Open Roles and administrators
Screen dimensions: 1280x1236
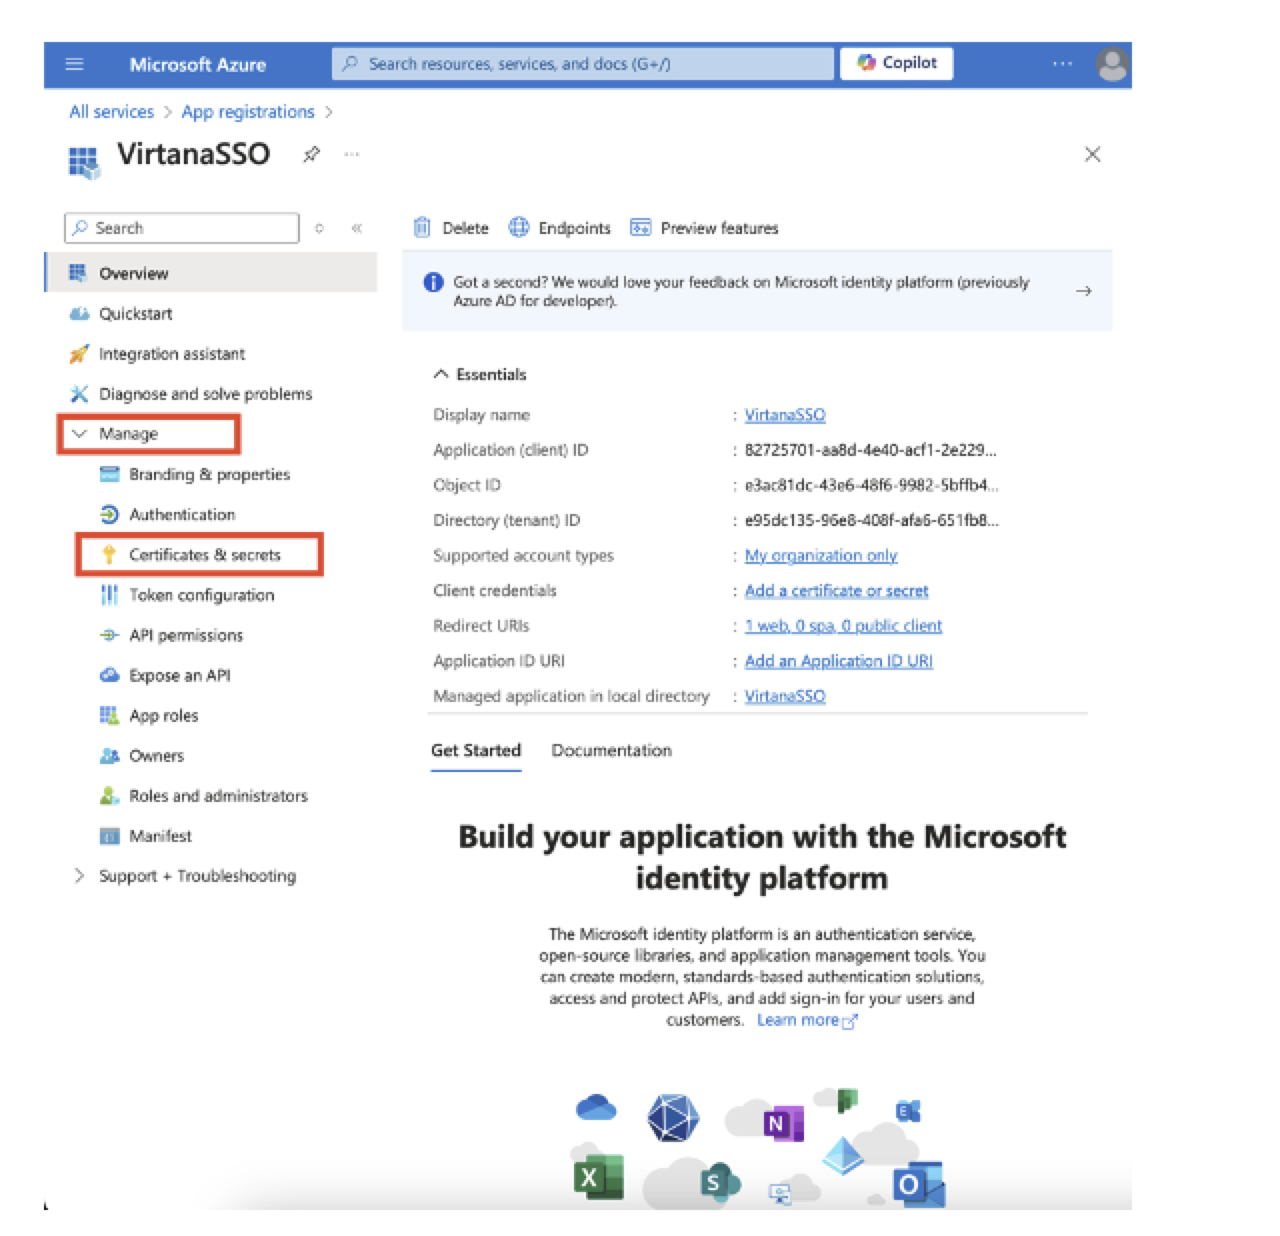217,796
